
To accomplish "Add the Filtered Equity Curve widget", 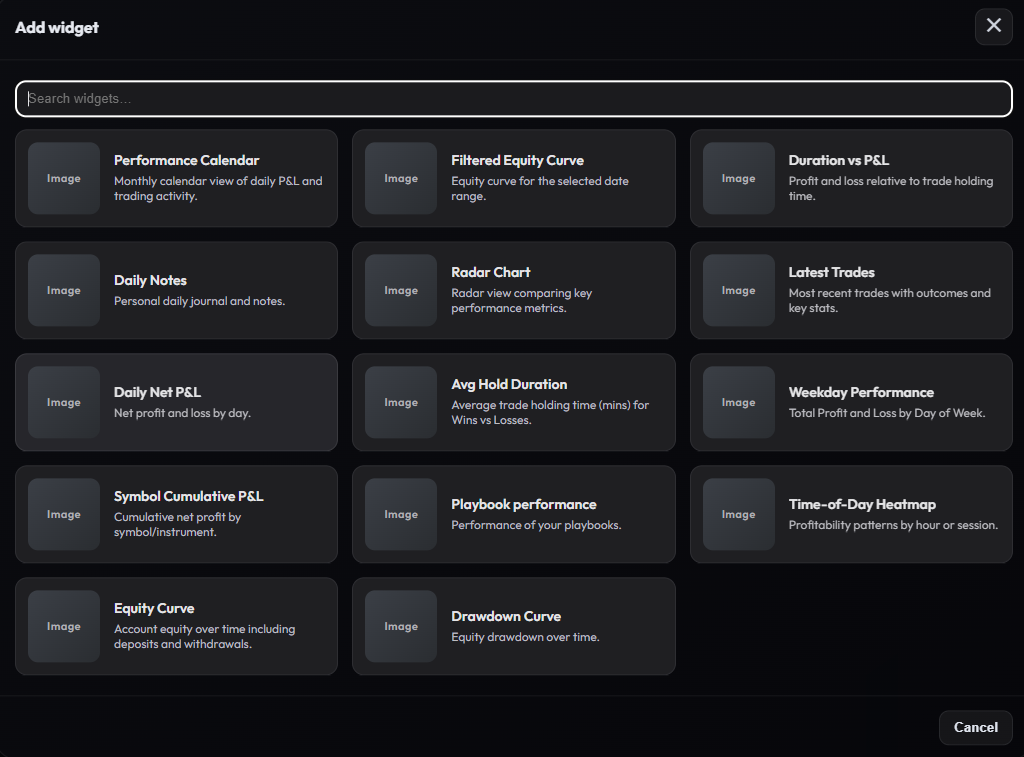I will [513, 178].
